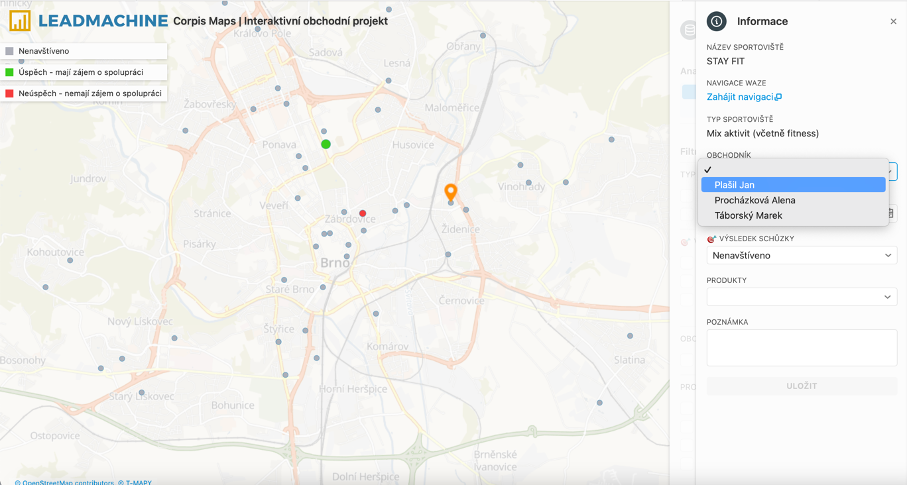This screenshot has width=908, height=486.
Task: Click external link icon next to Zahájit navigaci
Action: (778, 97)
